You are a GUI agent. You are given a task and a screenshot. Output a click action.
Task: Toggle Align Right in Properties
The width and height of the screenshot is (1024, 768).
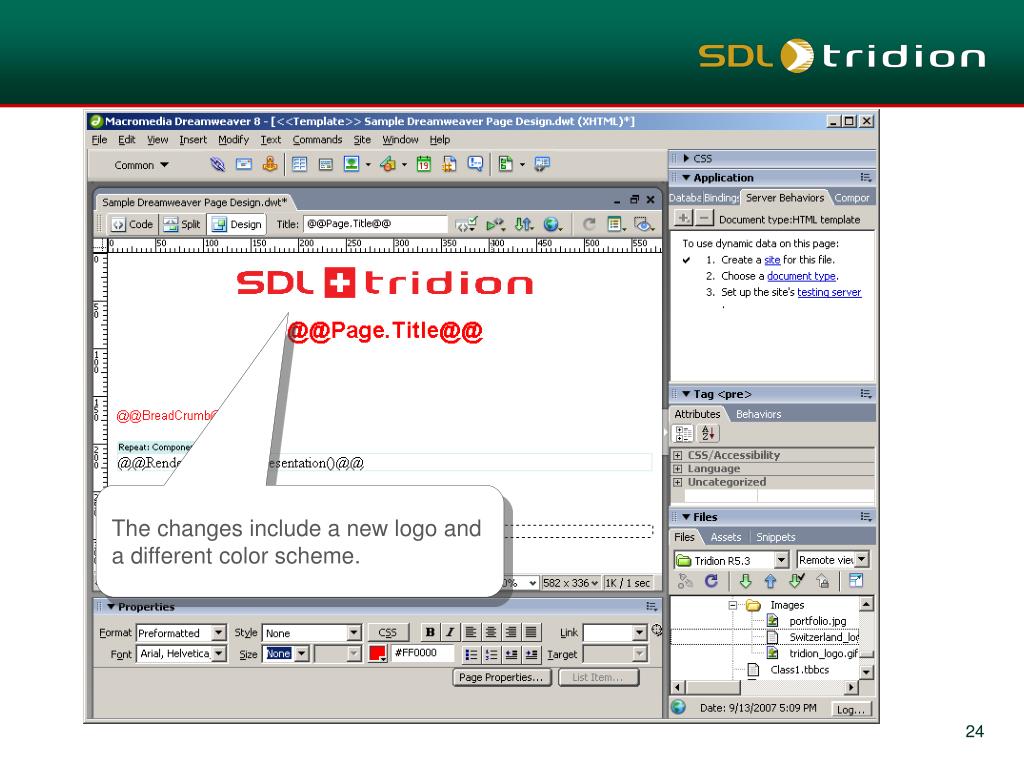coord(511,632)
